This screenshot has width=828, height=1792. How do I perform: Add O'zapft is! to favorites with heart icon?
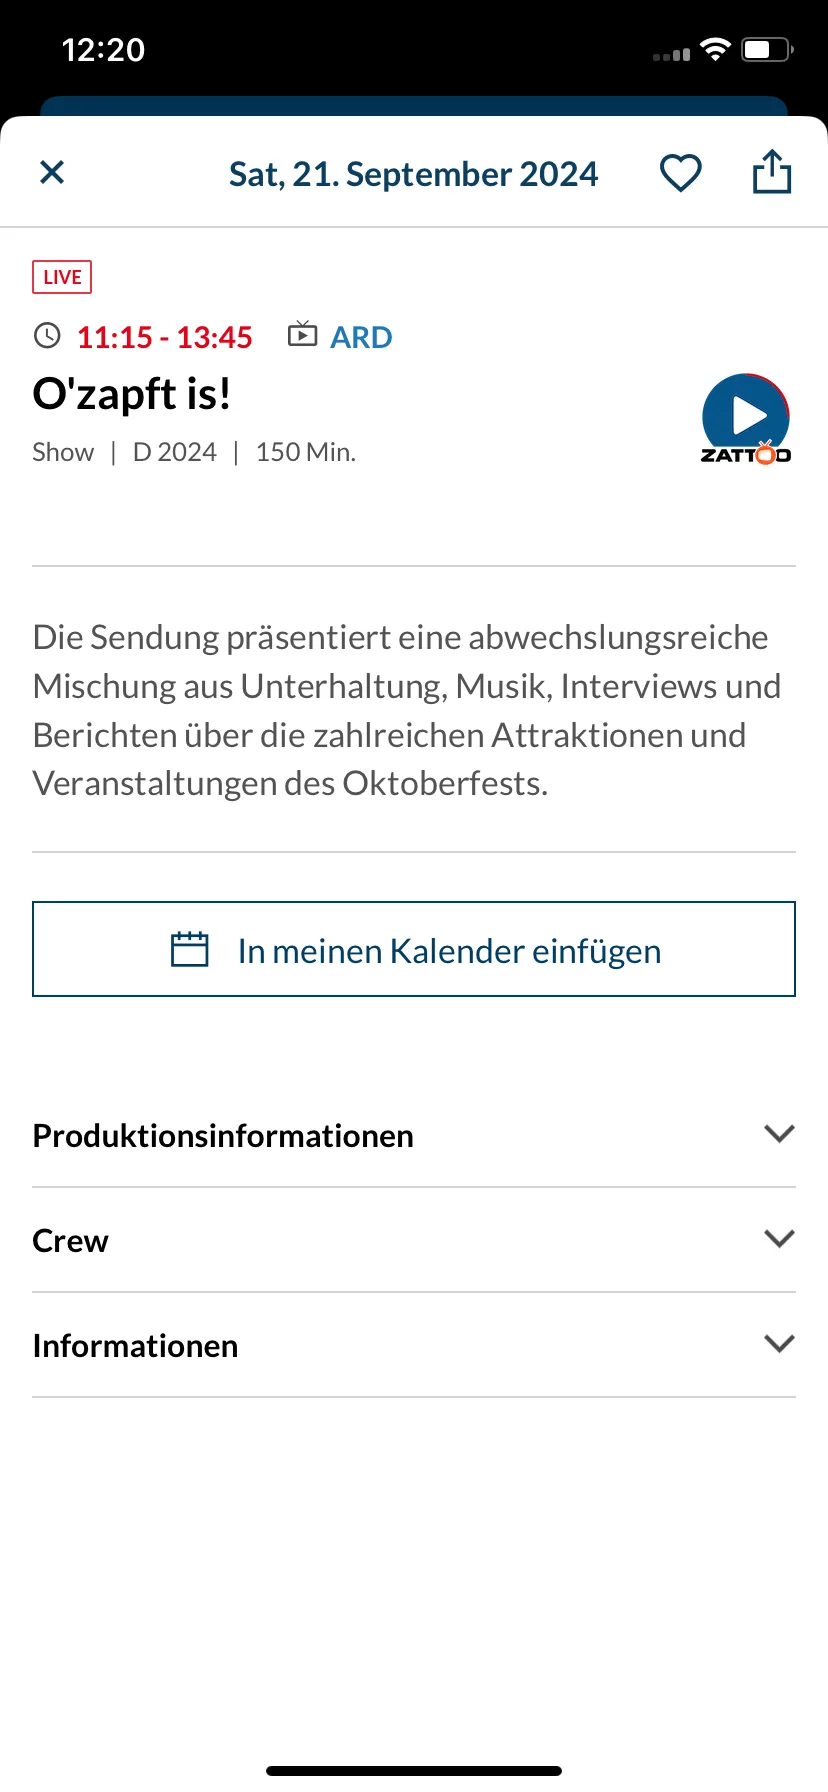tap(681, 173)
